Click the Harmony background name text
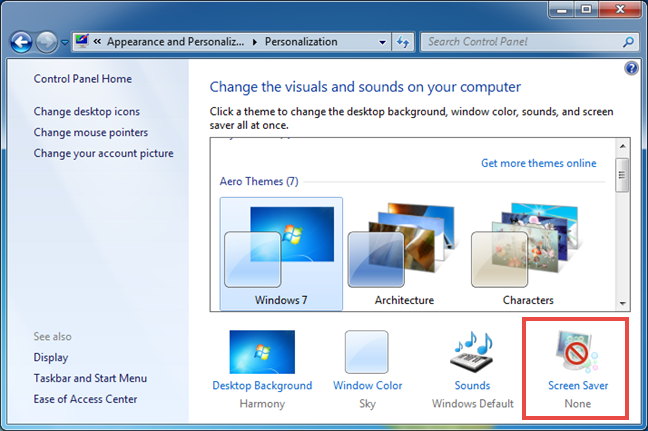This screenshot has width=648, height=431. coord(262,404)
